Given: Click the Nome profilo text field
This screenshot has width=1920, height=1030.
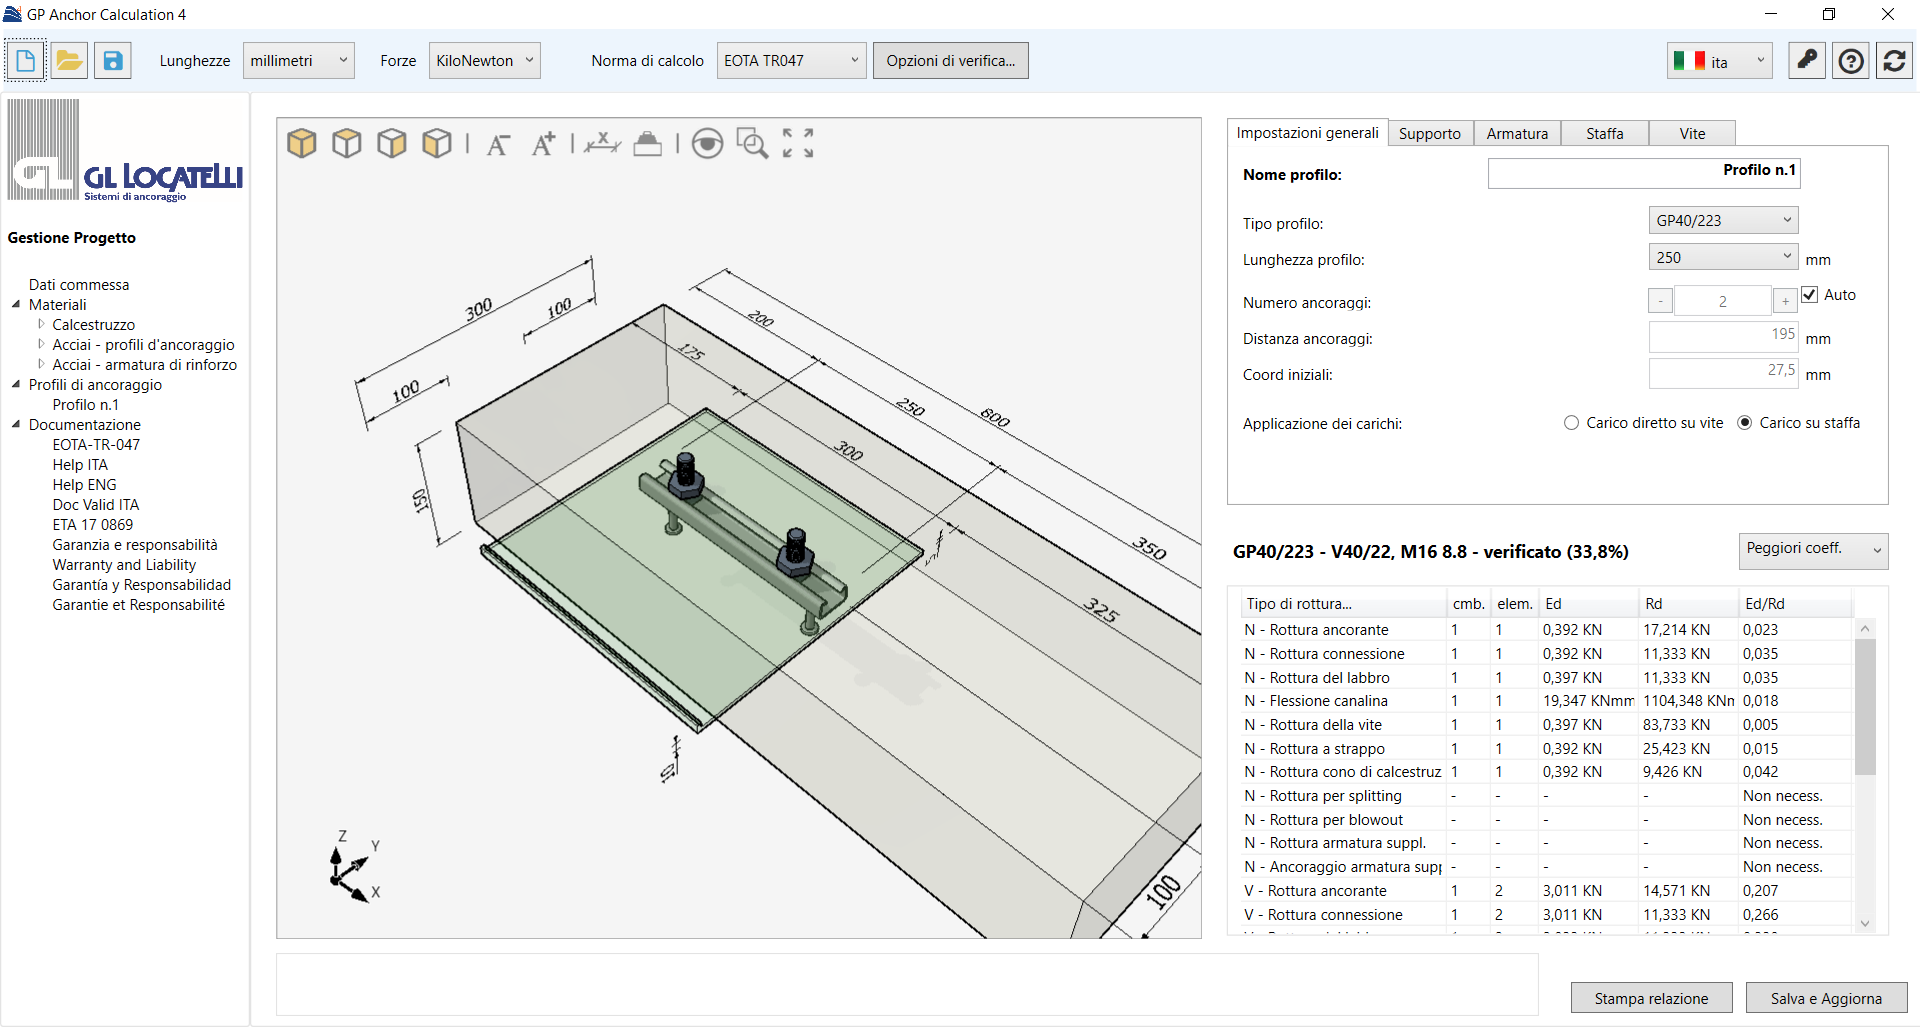Looking at the screenshot, I should tap(1644, 173).
